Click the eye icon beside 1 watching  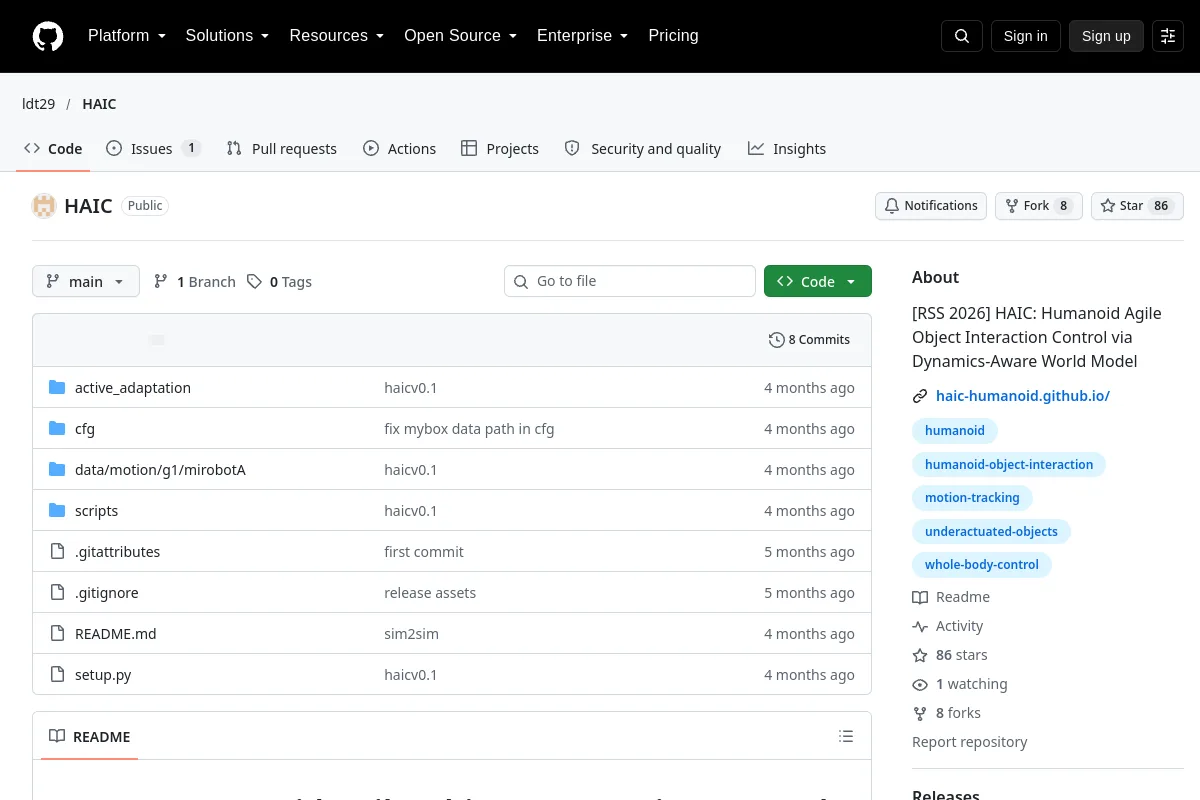pos(920,684)
